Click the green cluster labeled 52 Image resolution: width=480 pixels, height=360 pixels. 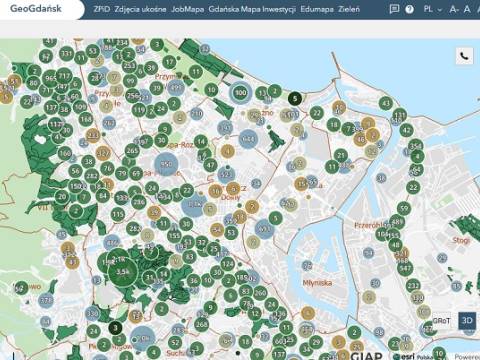pyautogui.click(x=175, y=342)
